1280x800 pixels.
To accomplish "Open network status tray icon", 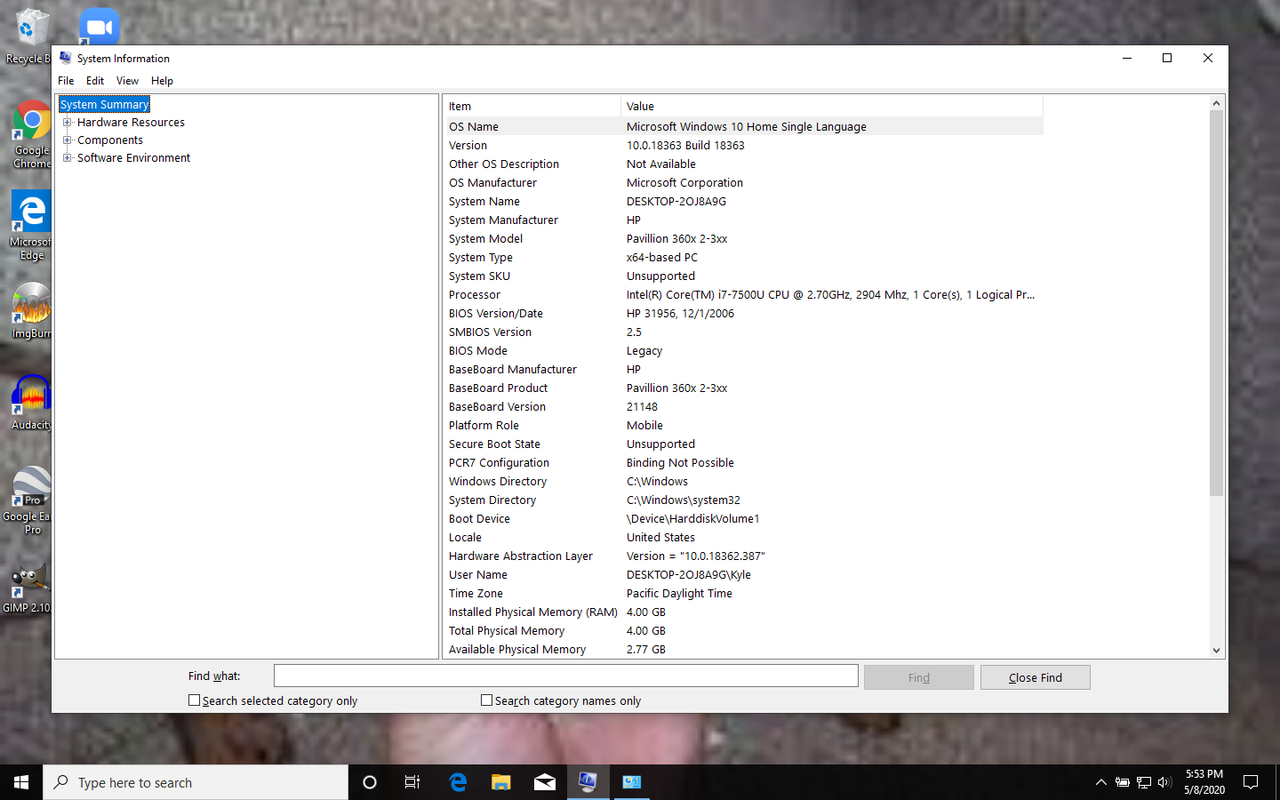I will [1143, 782].
